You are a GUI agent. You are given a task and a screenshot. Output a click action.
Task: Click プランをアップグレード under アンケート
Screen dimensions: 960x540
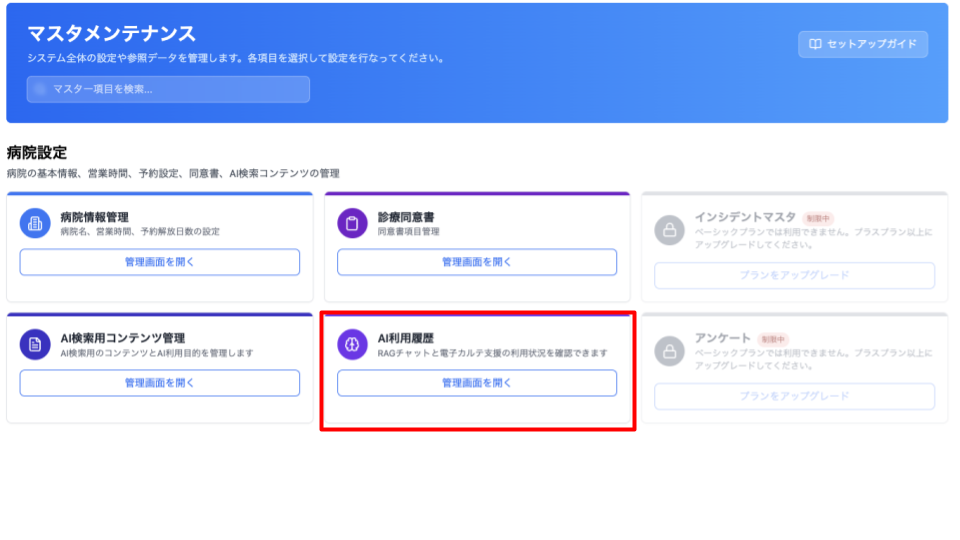click(x=795, y=397)
